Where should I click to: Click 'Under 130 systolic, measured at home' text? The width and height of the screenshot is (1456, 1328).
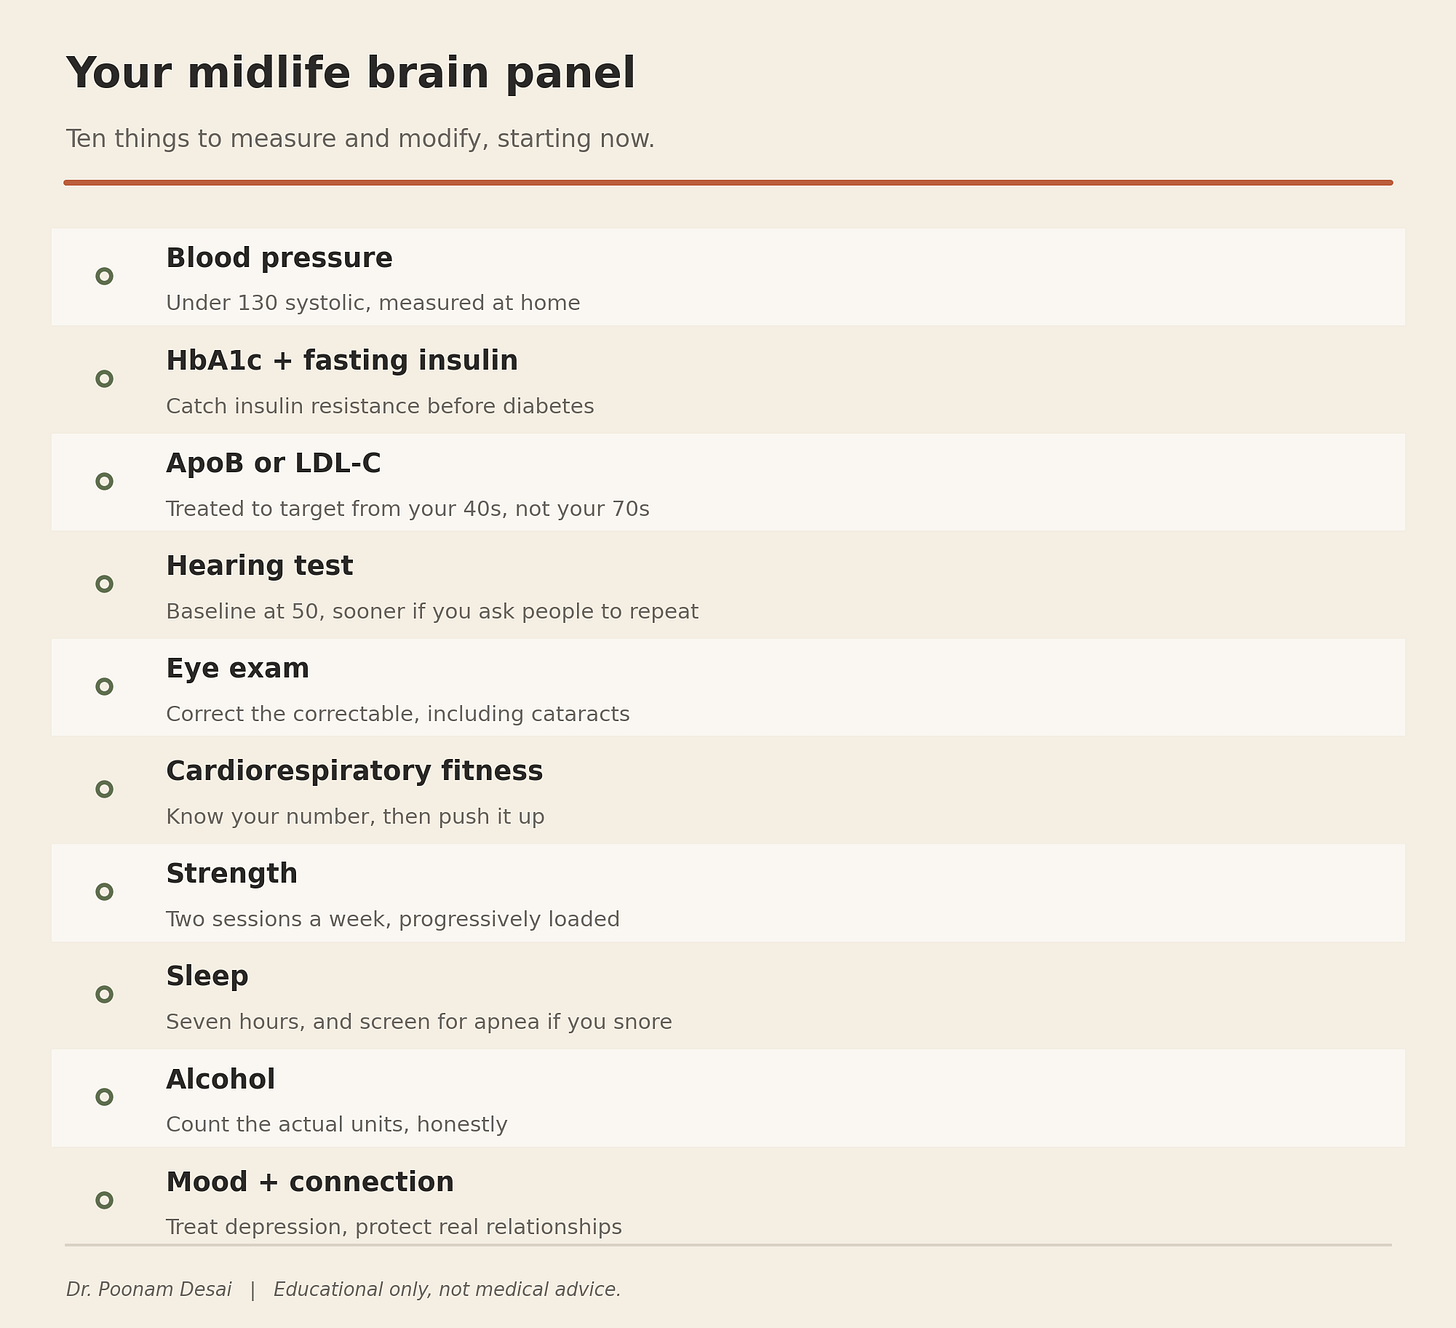tap(373, 303)
